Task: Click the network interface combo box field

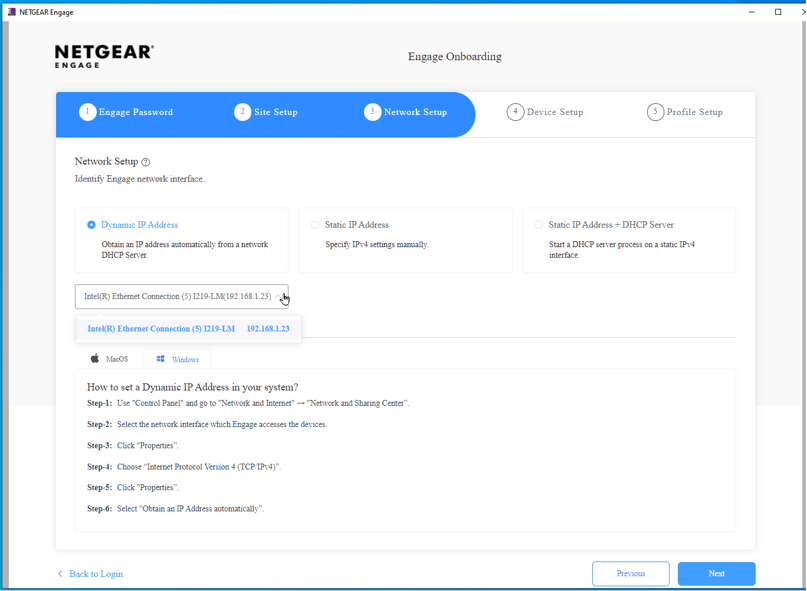Action: tap(175, 296)
